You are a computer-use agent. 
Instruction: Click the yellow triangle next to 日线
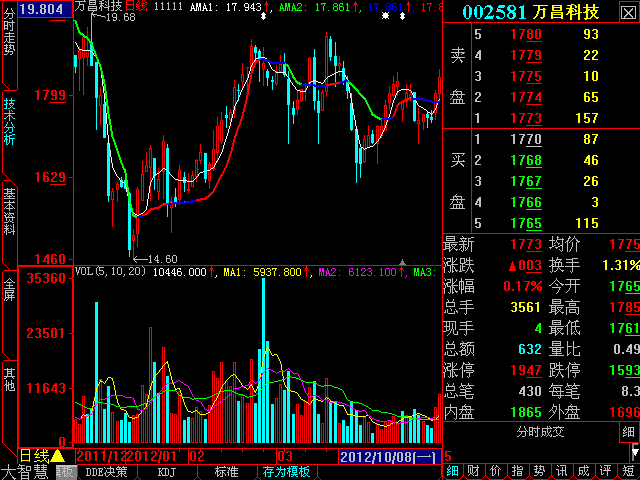coord(58,456)
